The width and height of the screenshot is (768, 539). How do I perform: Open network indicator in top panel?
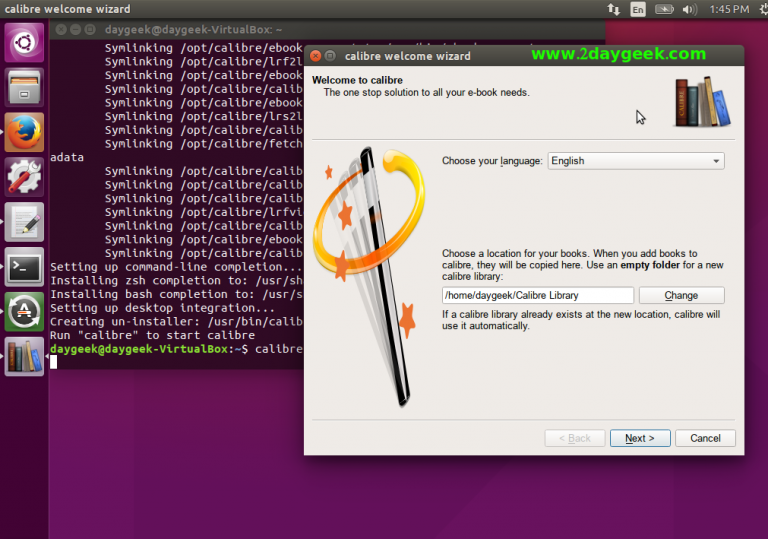(x=613, y=9)
